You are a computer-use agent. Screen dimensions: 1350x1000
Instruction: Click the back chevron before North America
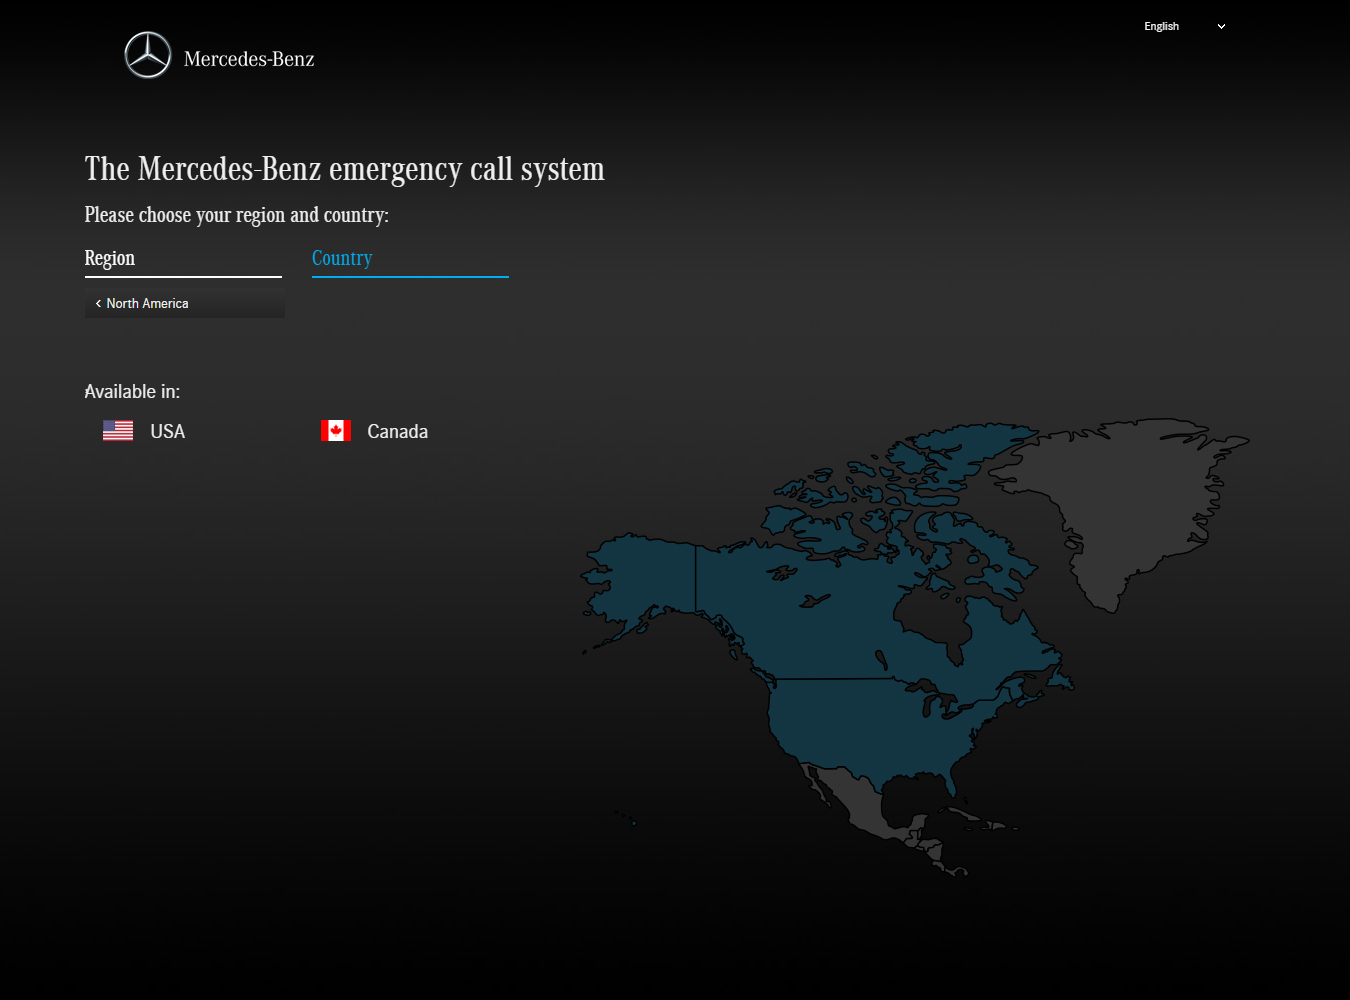98,304
